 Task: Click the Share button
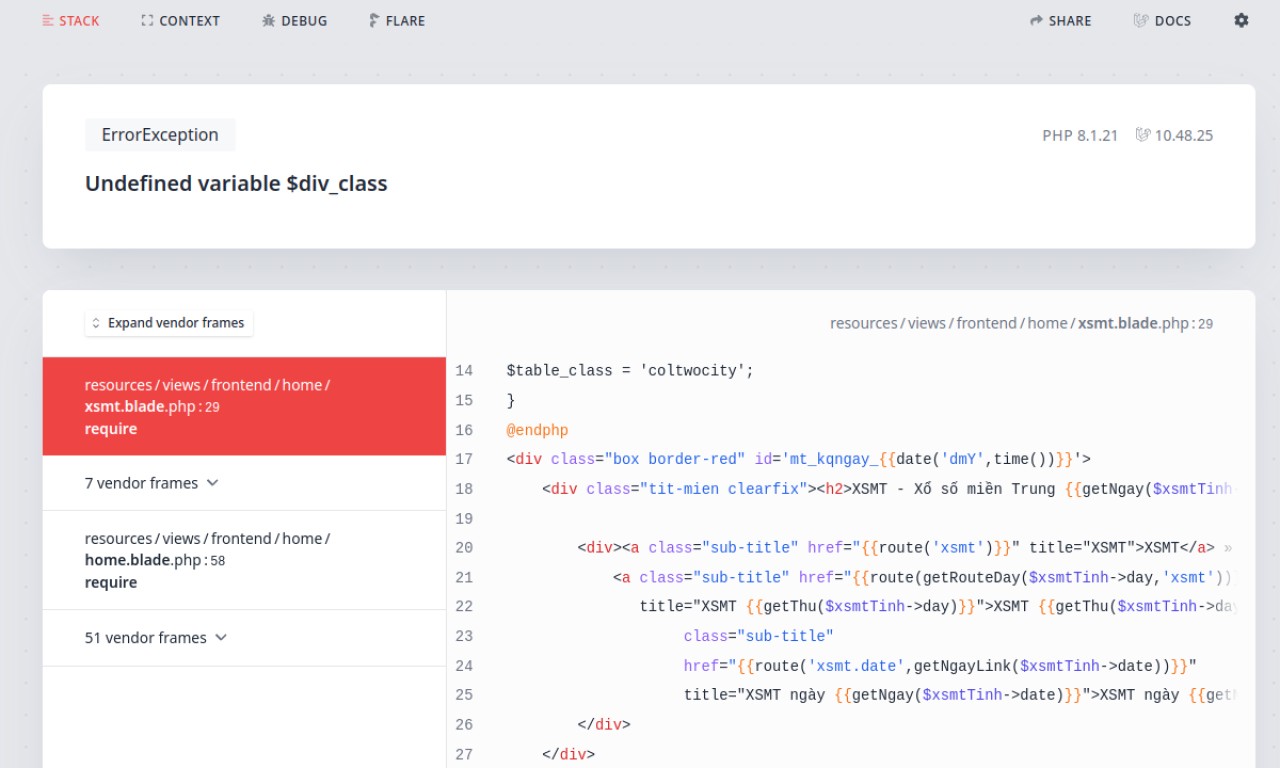point(1061,20)
